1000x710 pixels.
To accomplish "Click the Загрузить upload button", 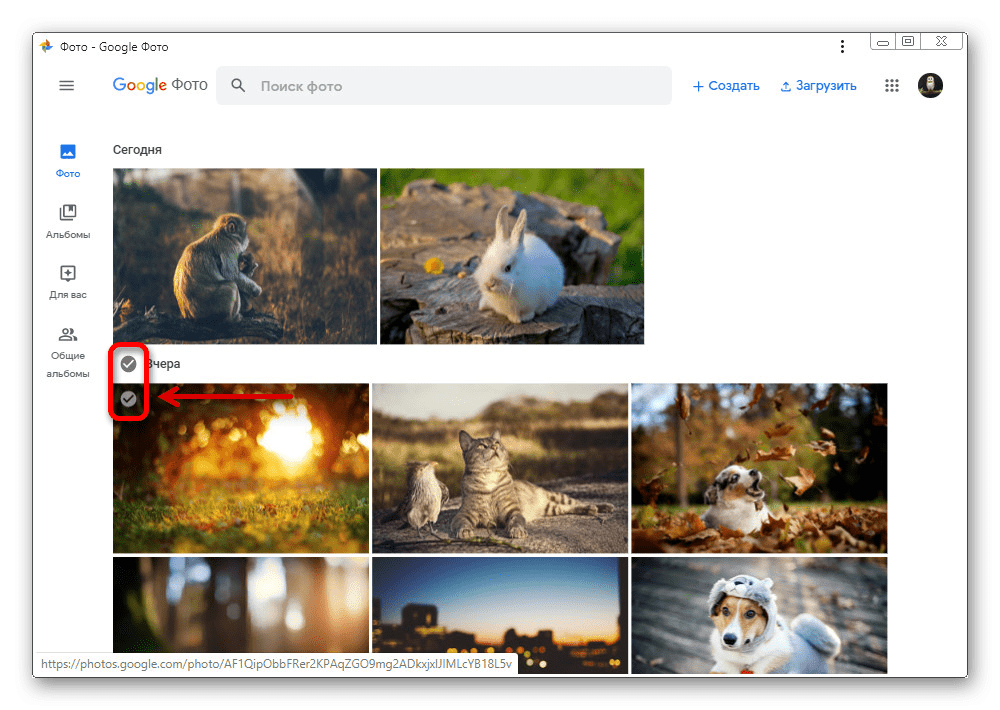I will pyautogui.click(x=818, y=86).
